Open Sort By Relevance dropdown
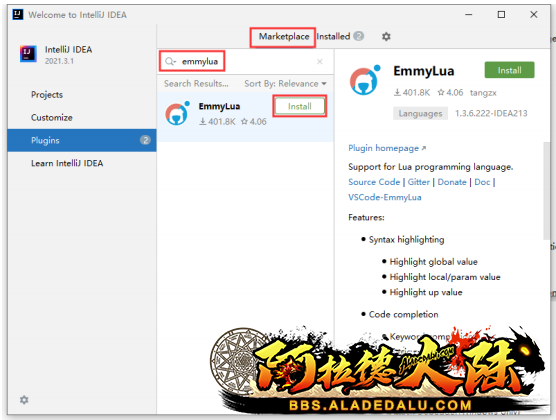The width and height of the screenshot is (556, 420). coord(285,84)
